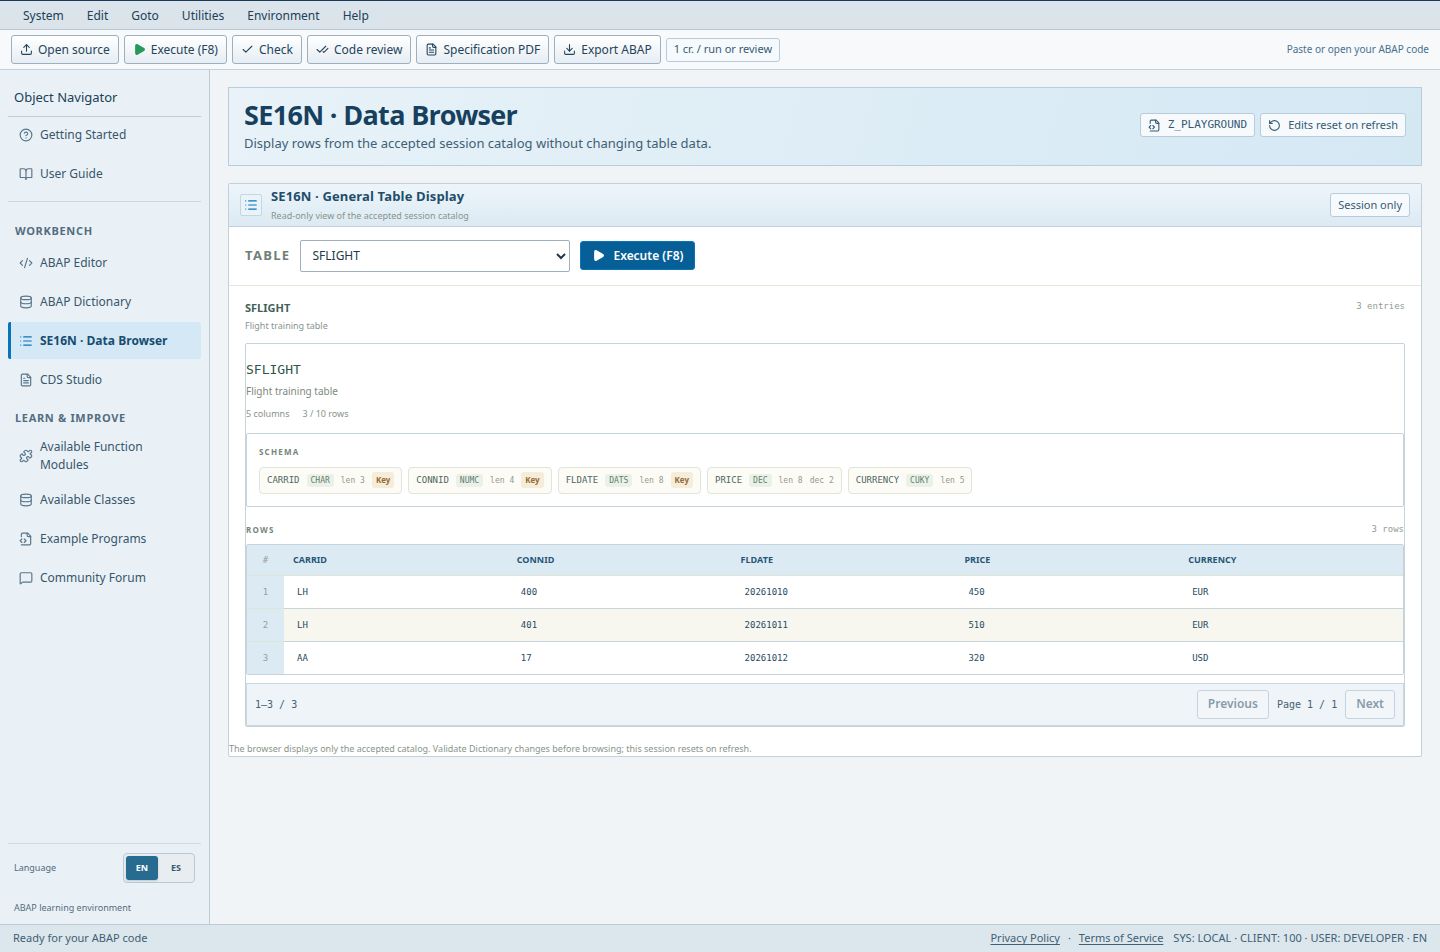
Task: Click the CDS Studio file icon
Action: (26, 380)
